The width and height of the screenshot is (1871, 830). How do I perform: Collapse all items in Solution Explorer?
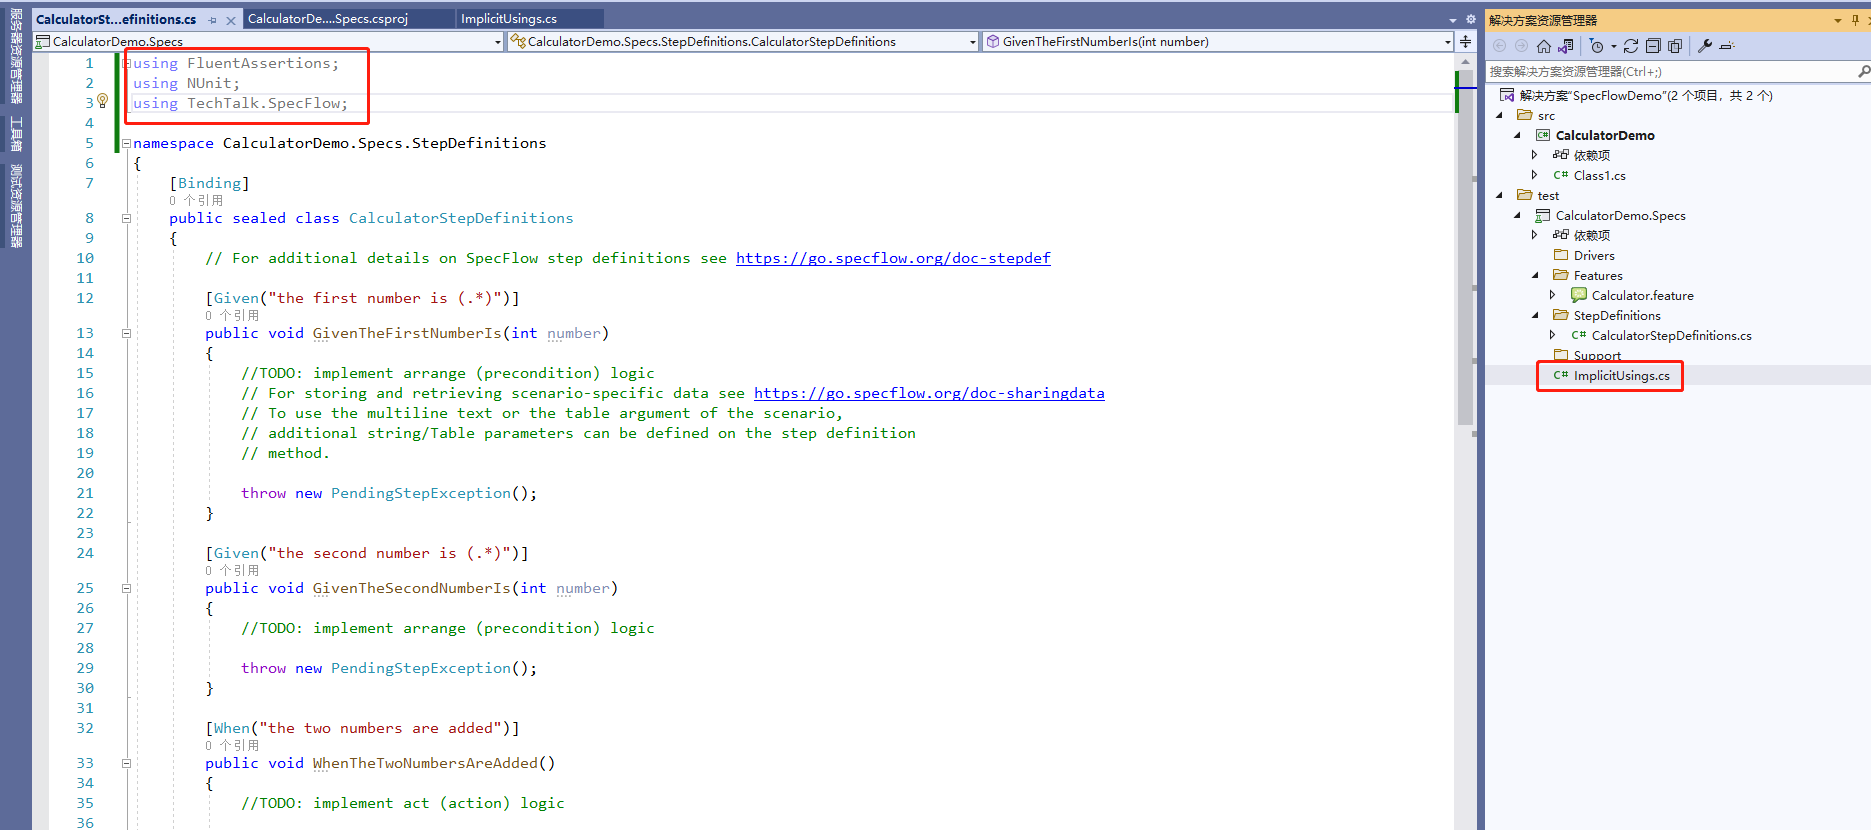coord(1653,46)
